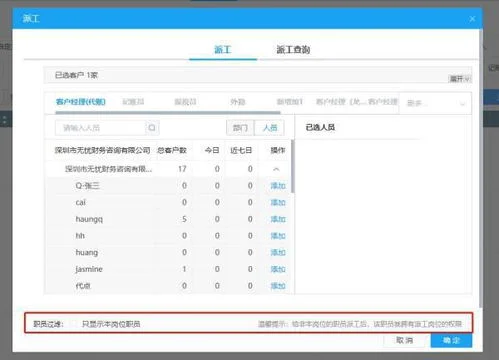Screen dimensions: 499x360
Task: Select the 报税员 role tab
Action: 185,102
